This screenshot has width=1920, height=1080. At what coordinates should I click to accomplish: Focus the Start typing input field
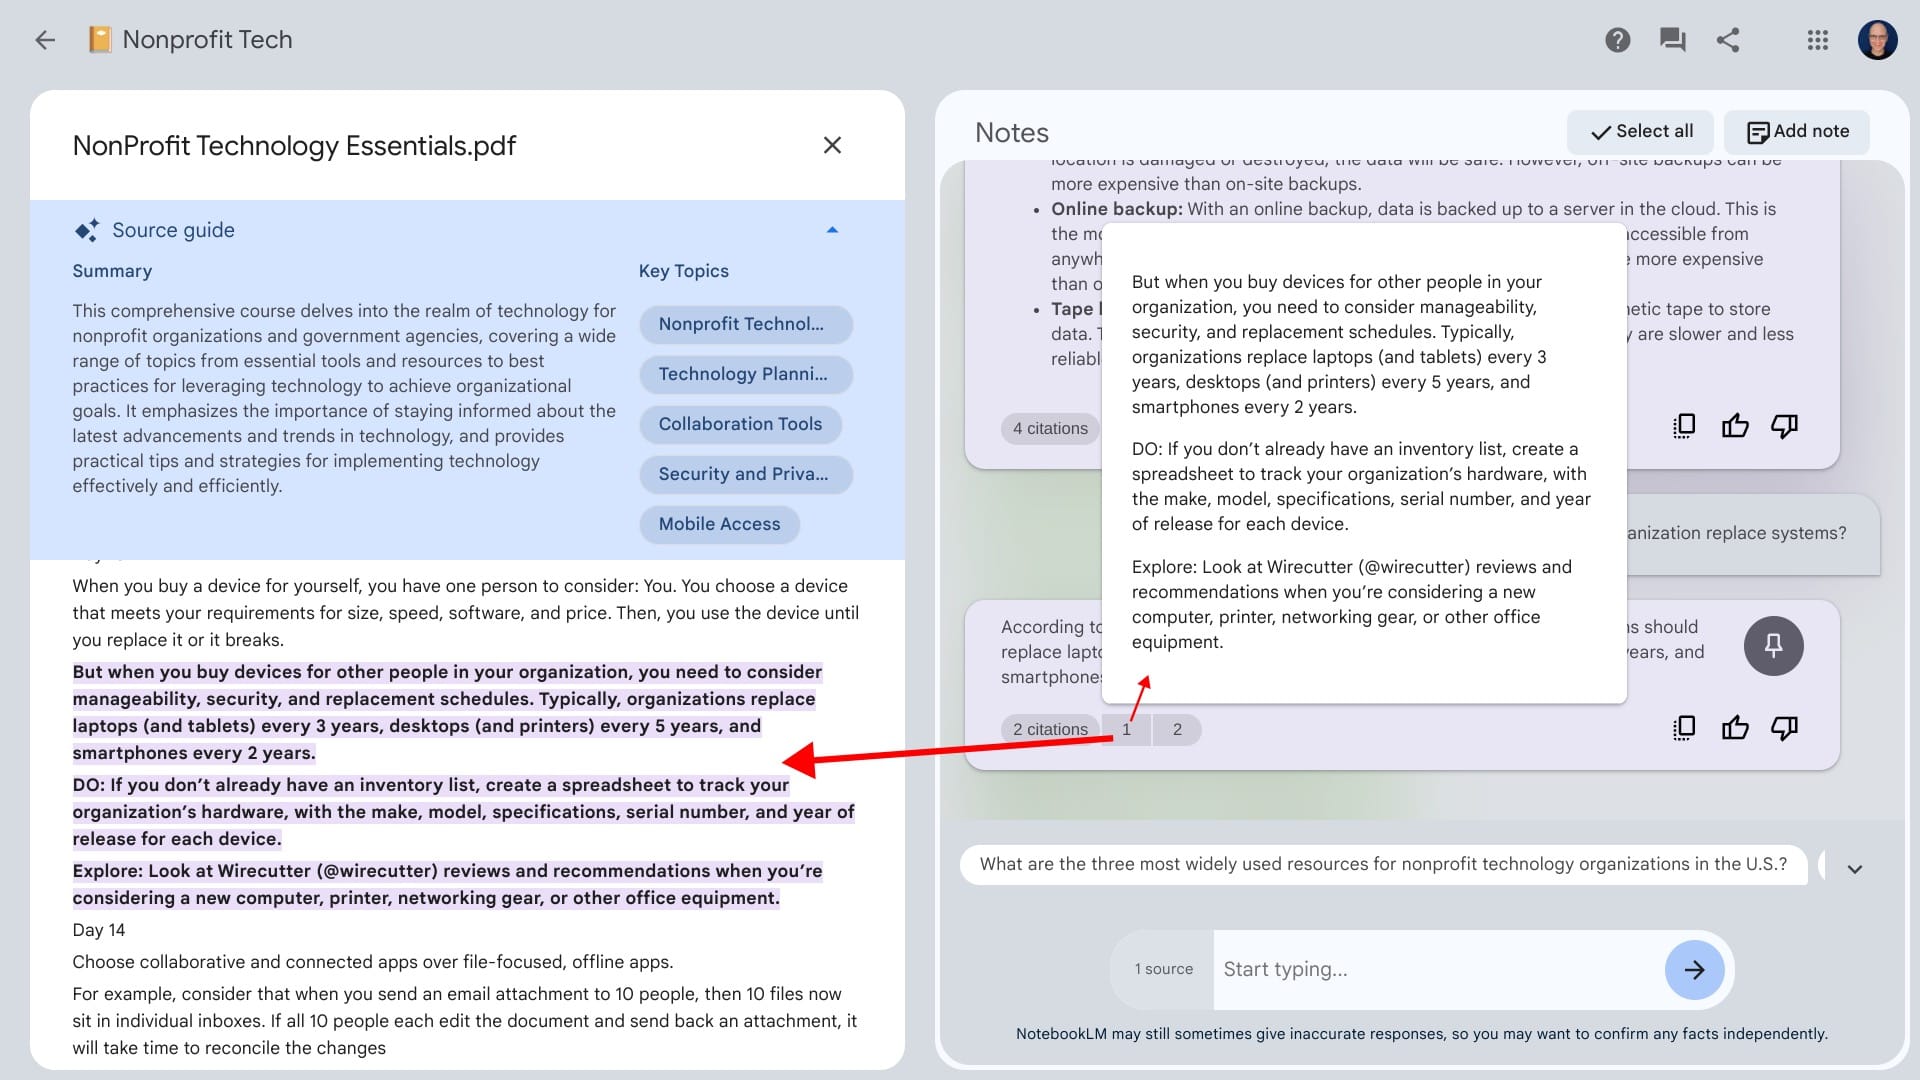pyautogui.click(x=1438, y=969)
